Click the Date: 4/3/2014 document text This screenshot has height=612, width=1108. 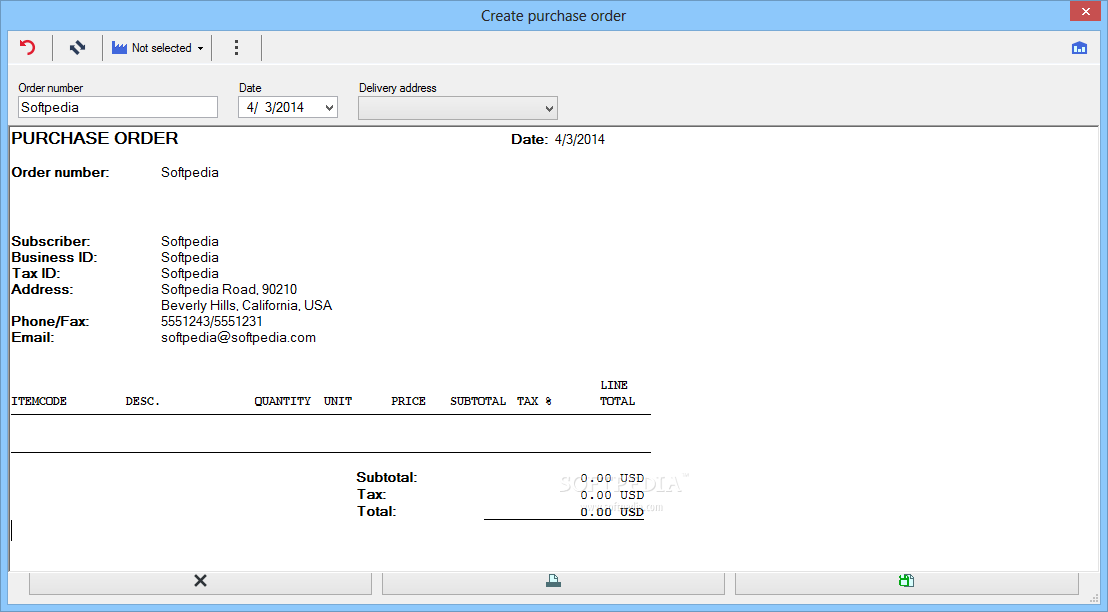pos(558,140)
